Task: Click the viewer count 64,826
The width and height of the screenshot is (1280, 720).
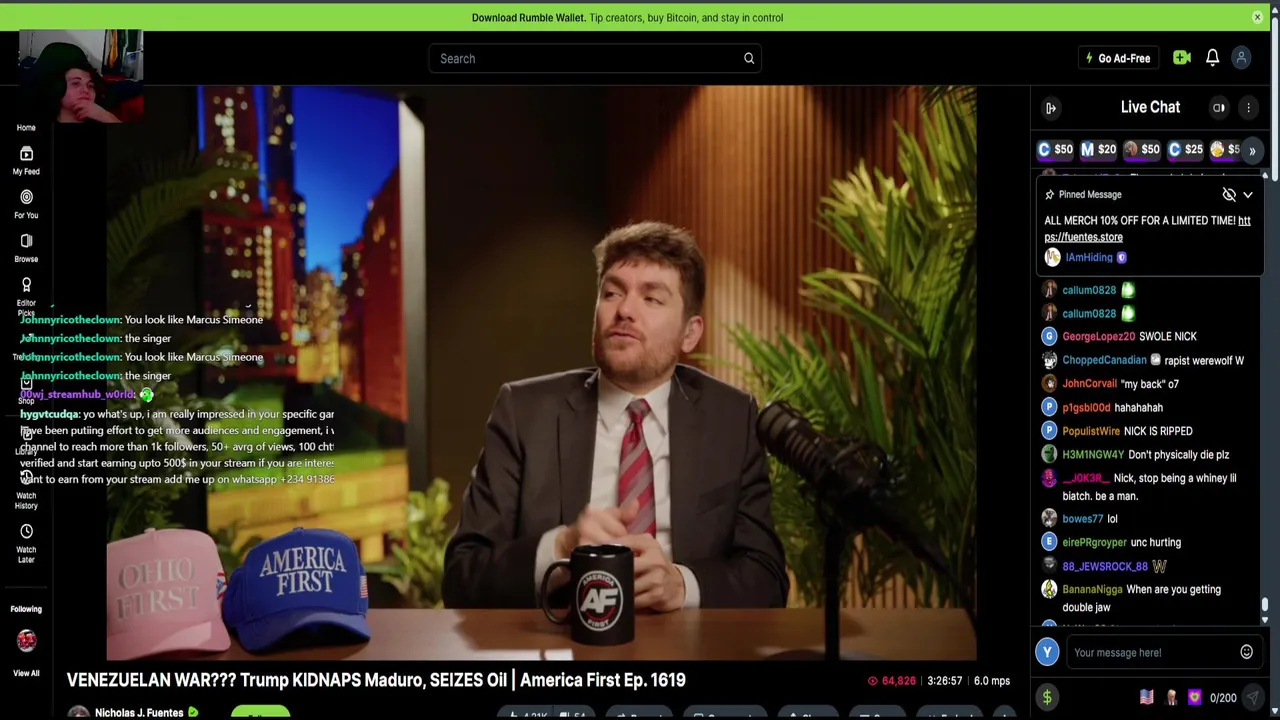Action: (892, 681)
